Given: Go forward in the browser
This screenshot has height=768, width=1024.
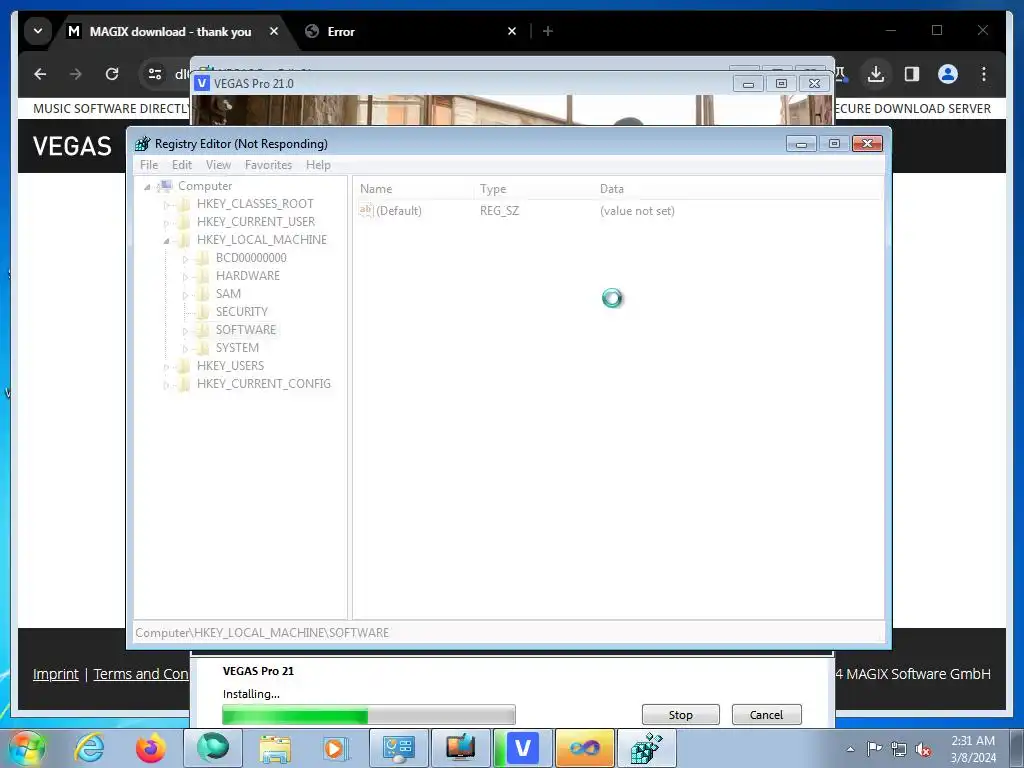Looking at the screenshot, I should [76, 74].
